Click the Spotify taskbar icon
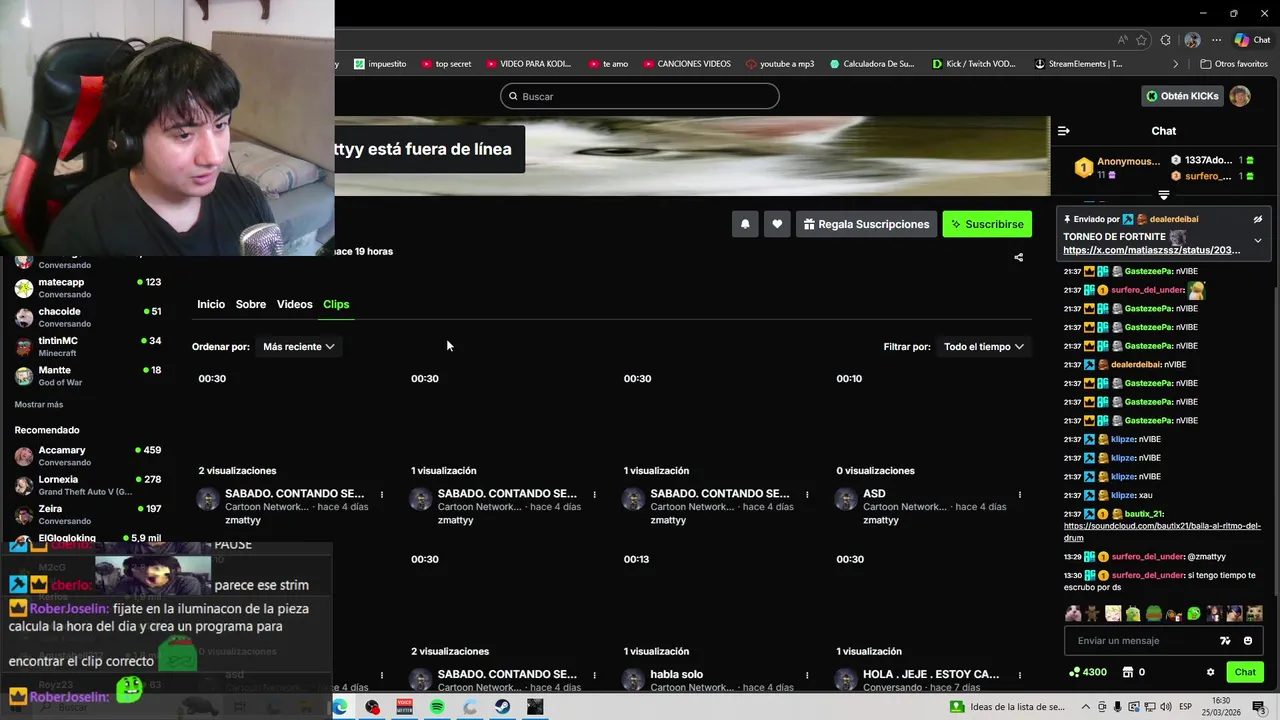Viewport: 1280px width, 720px height. (437, 707)
